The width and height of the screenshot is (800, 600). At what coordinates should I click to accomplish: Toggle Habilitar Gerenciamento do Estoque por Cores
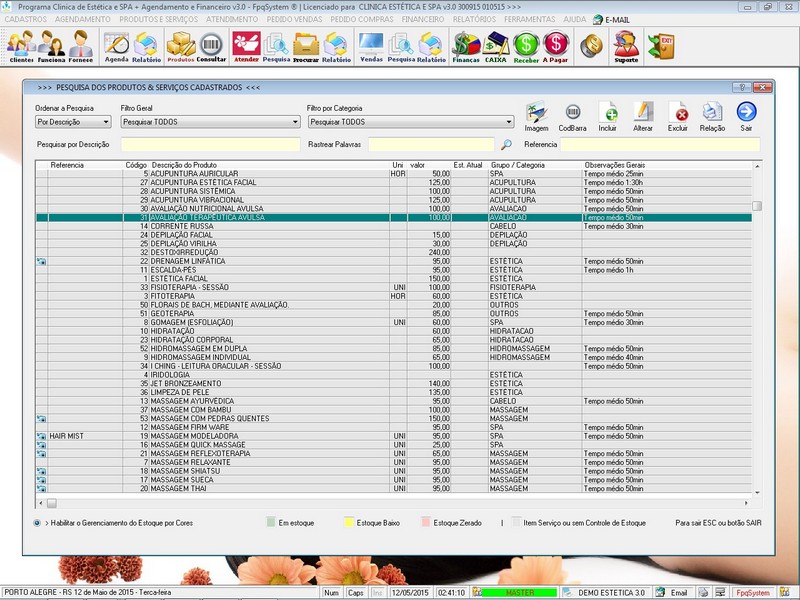coord(37,523)
